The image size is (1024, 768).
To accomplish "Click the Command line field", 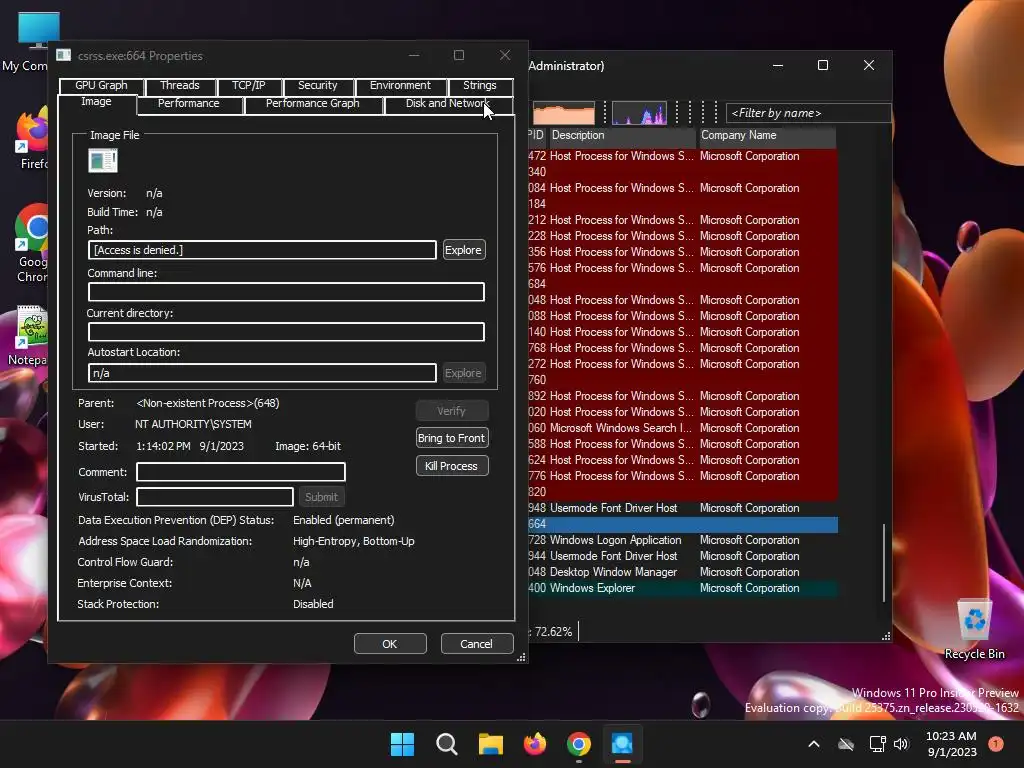I will (286, 292).
